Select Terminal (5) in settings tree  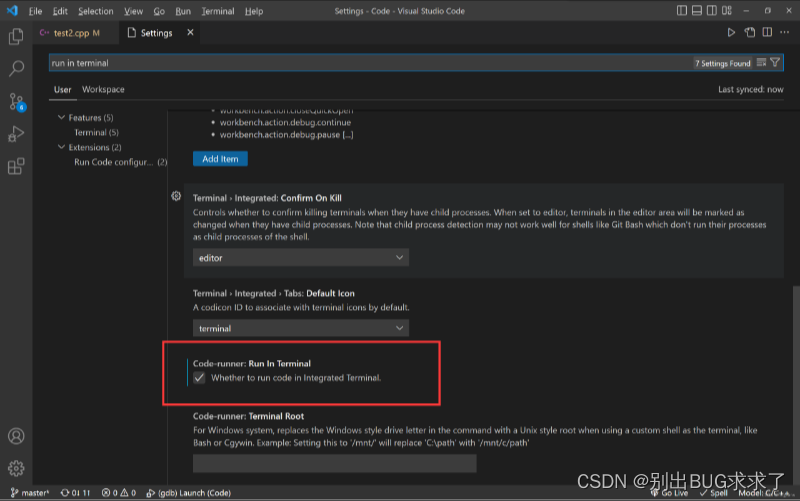click(x=96, y=132)
